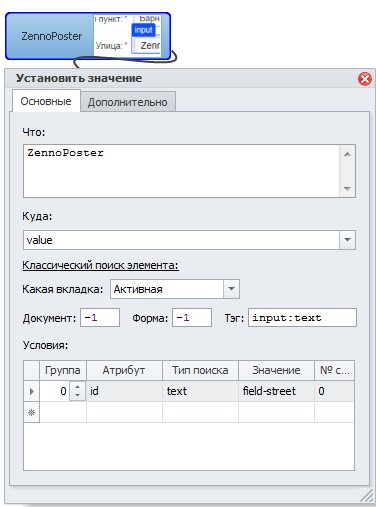Open the Дополнительно tab
This screenshot has height=507, width=376.
point(128,102)
